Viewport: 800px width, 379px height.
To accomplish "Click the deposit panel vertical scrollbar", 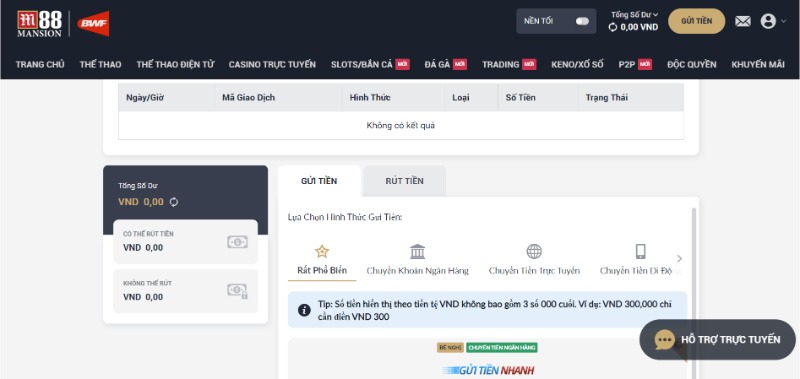I will [693, 293].
